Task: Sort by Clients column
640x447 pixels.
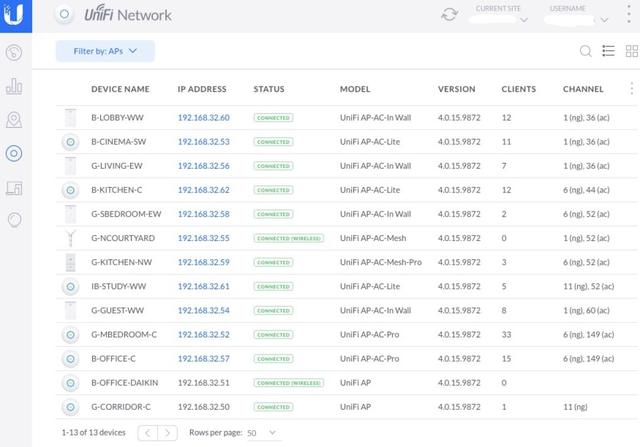Action: pyautogui.click(x=518, y=89)
